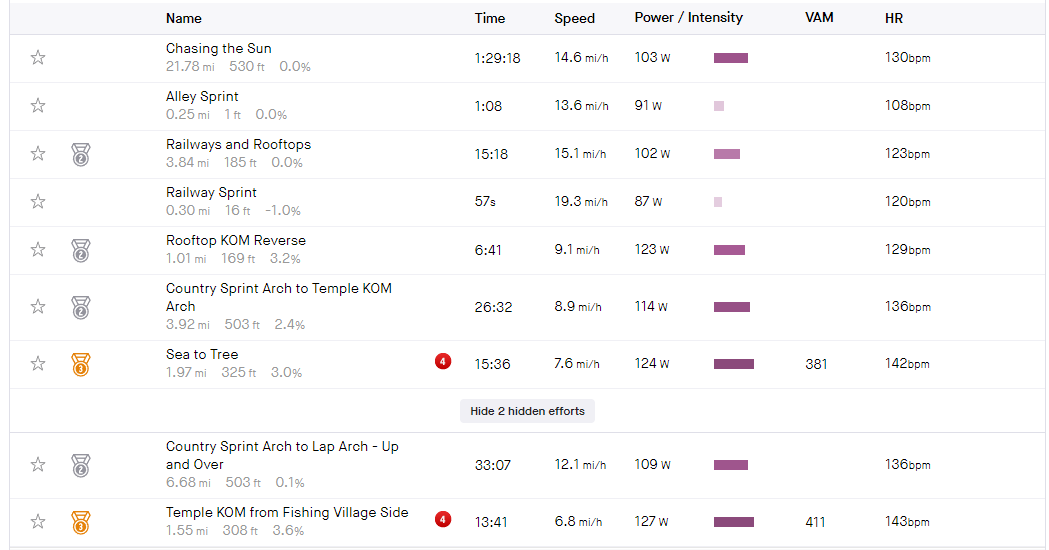Click the Time column header
This screenshot has width=1049, height=550.
tap(490, 18)
